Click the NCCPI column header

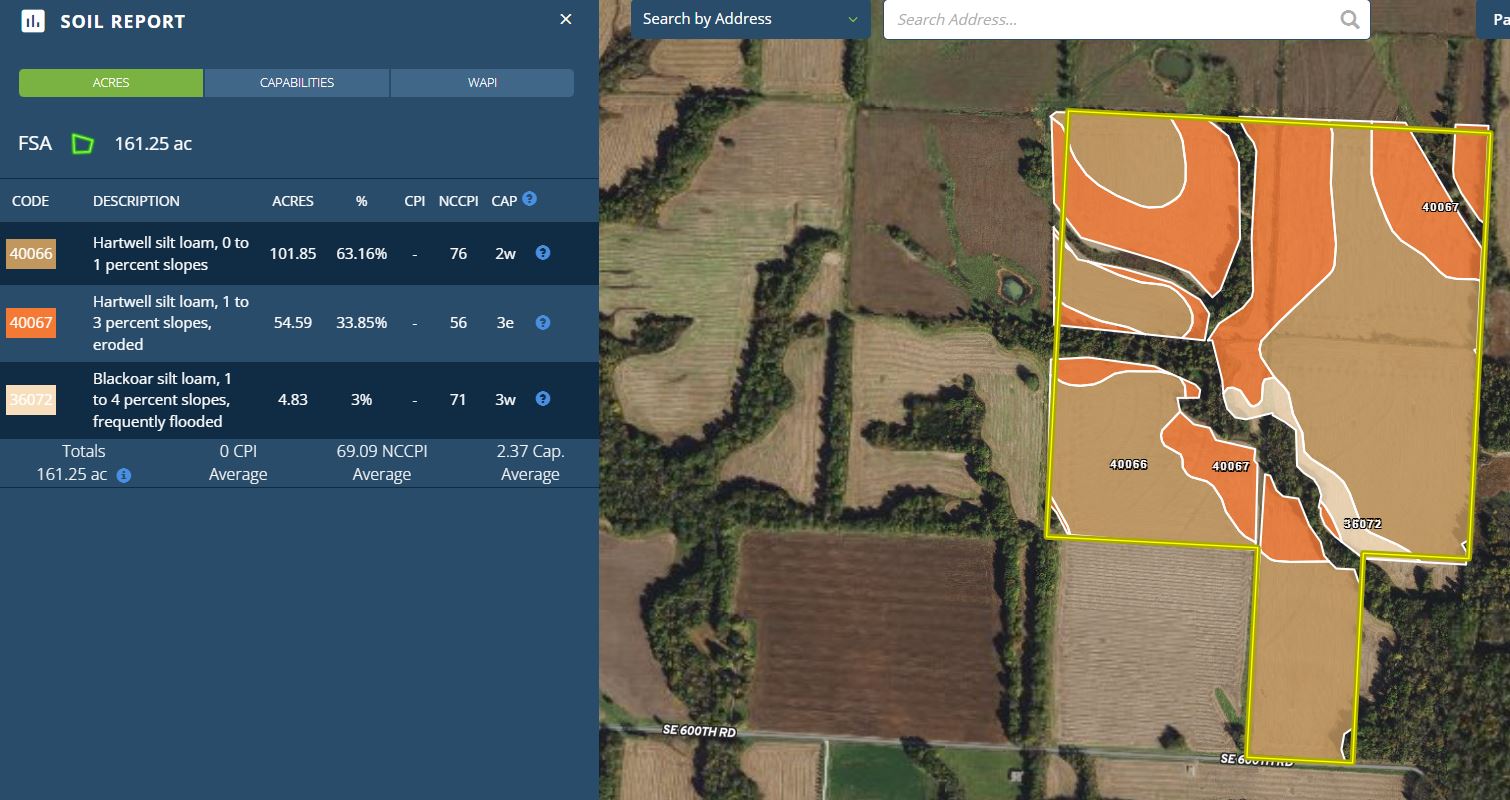(x=459, y=201)
